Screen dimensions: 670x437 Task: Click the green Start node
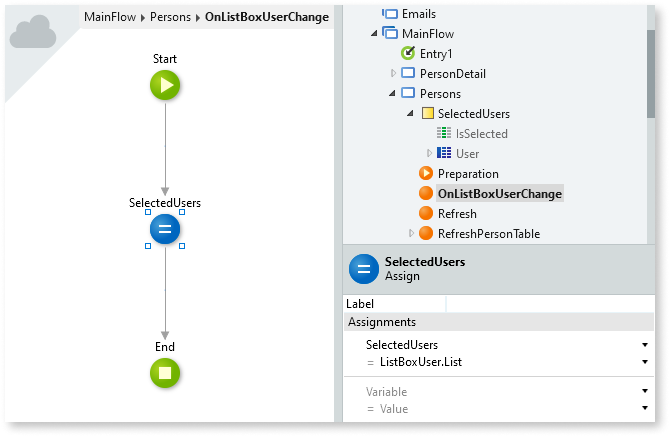(x=165, y=86)
